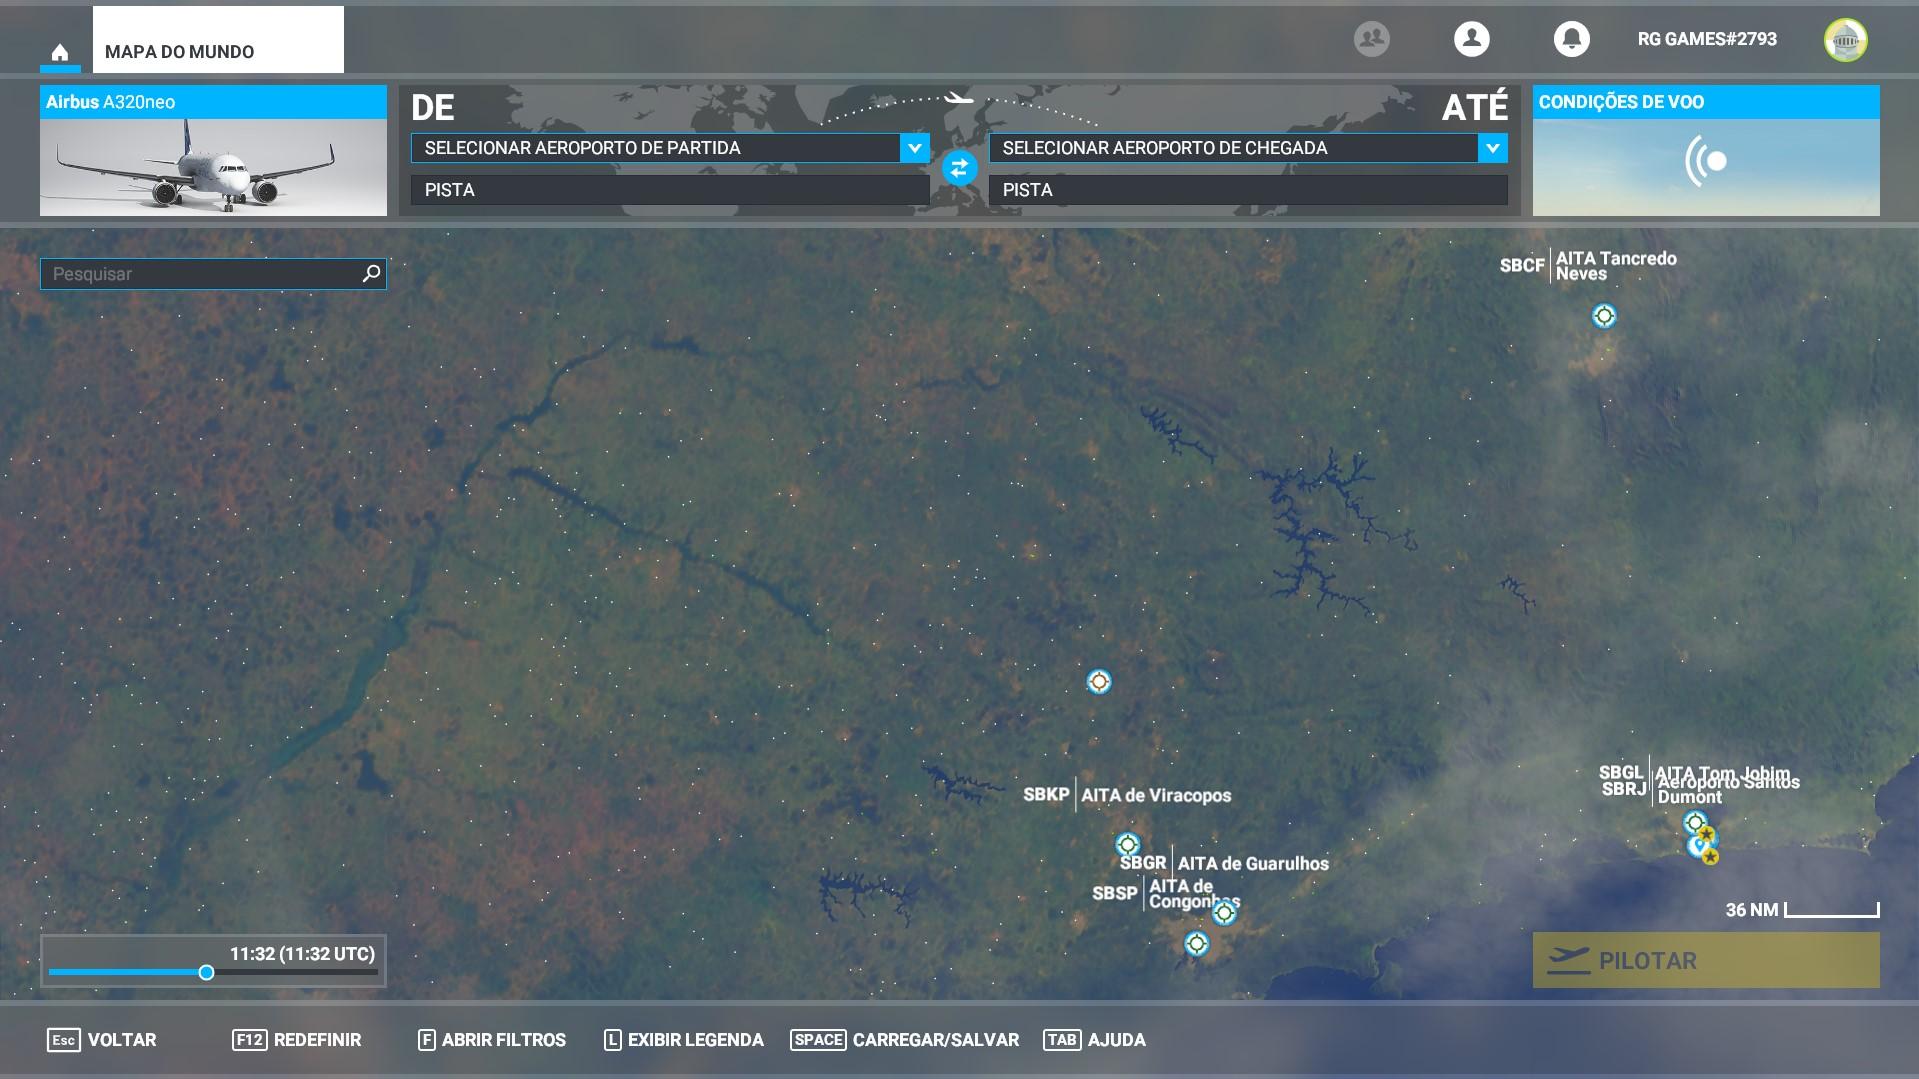Viewport: 1919px width, 1079px height.
Task: Click the Home icon
Action: click(x=60, y=52)
